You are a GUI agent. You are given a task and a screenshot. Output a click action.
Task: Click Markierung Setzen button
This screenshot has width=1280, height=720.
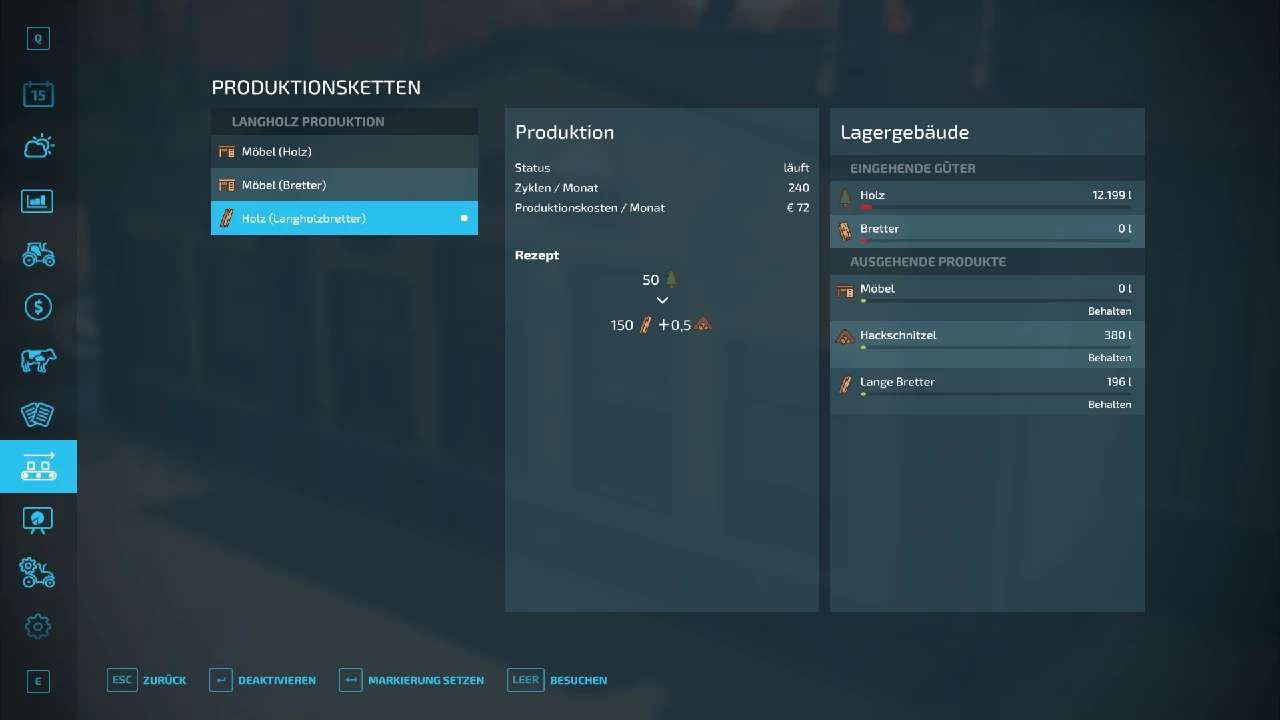(x=411, y=680)
